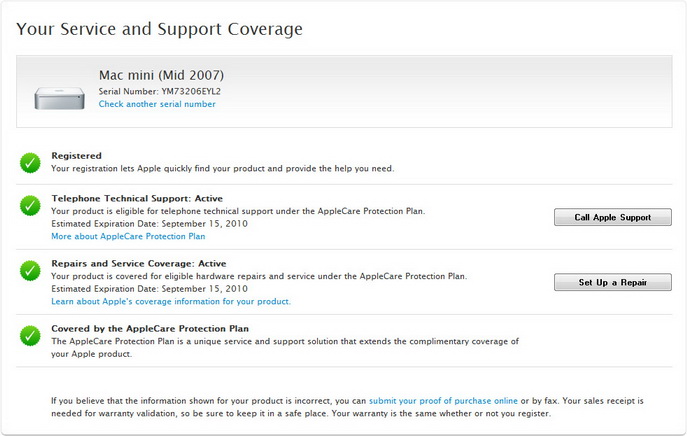The width and height of the screenshot is (687, 436).
Task: Click the Registered heading text
Action: 76,156
